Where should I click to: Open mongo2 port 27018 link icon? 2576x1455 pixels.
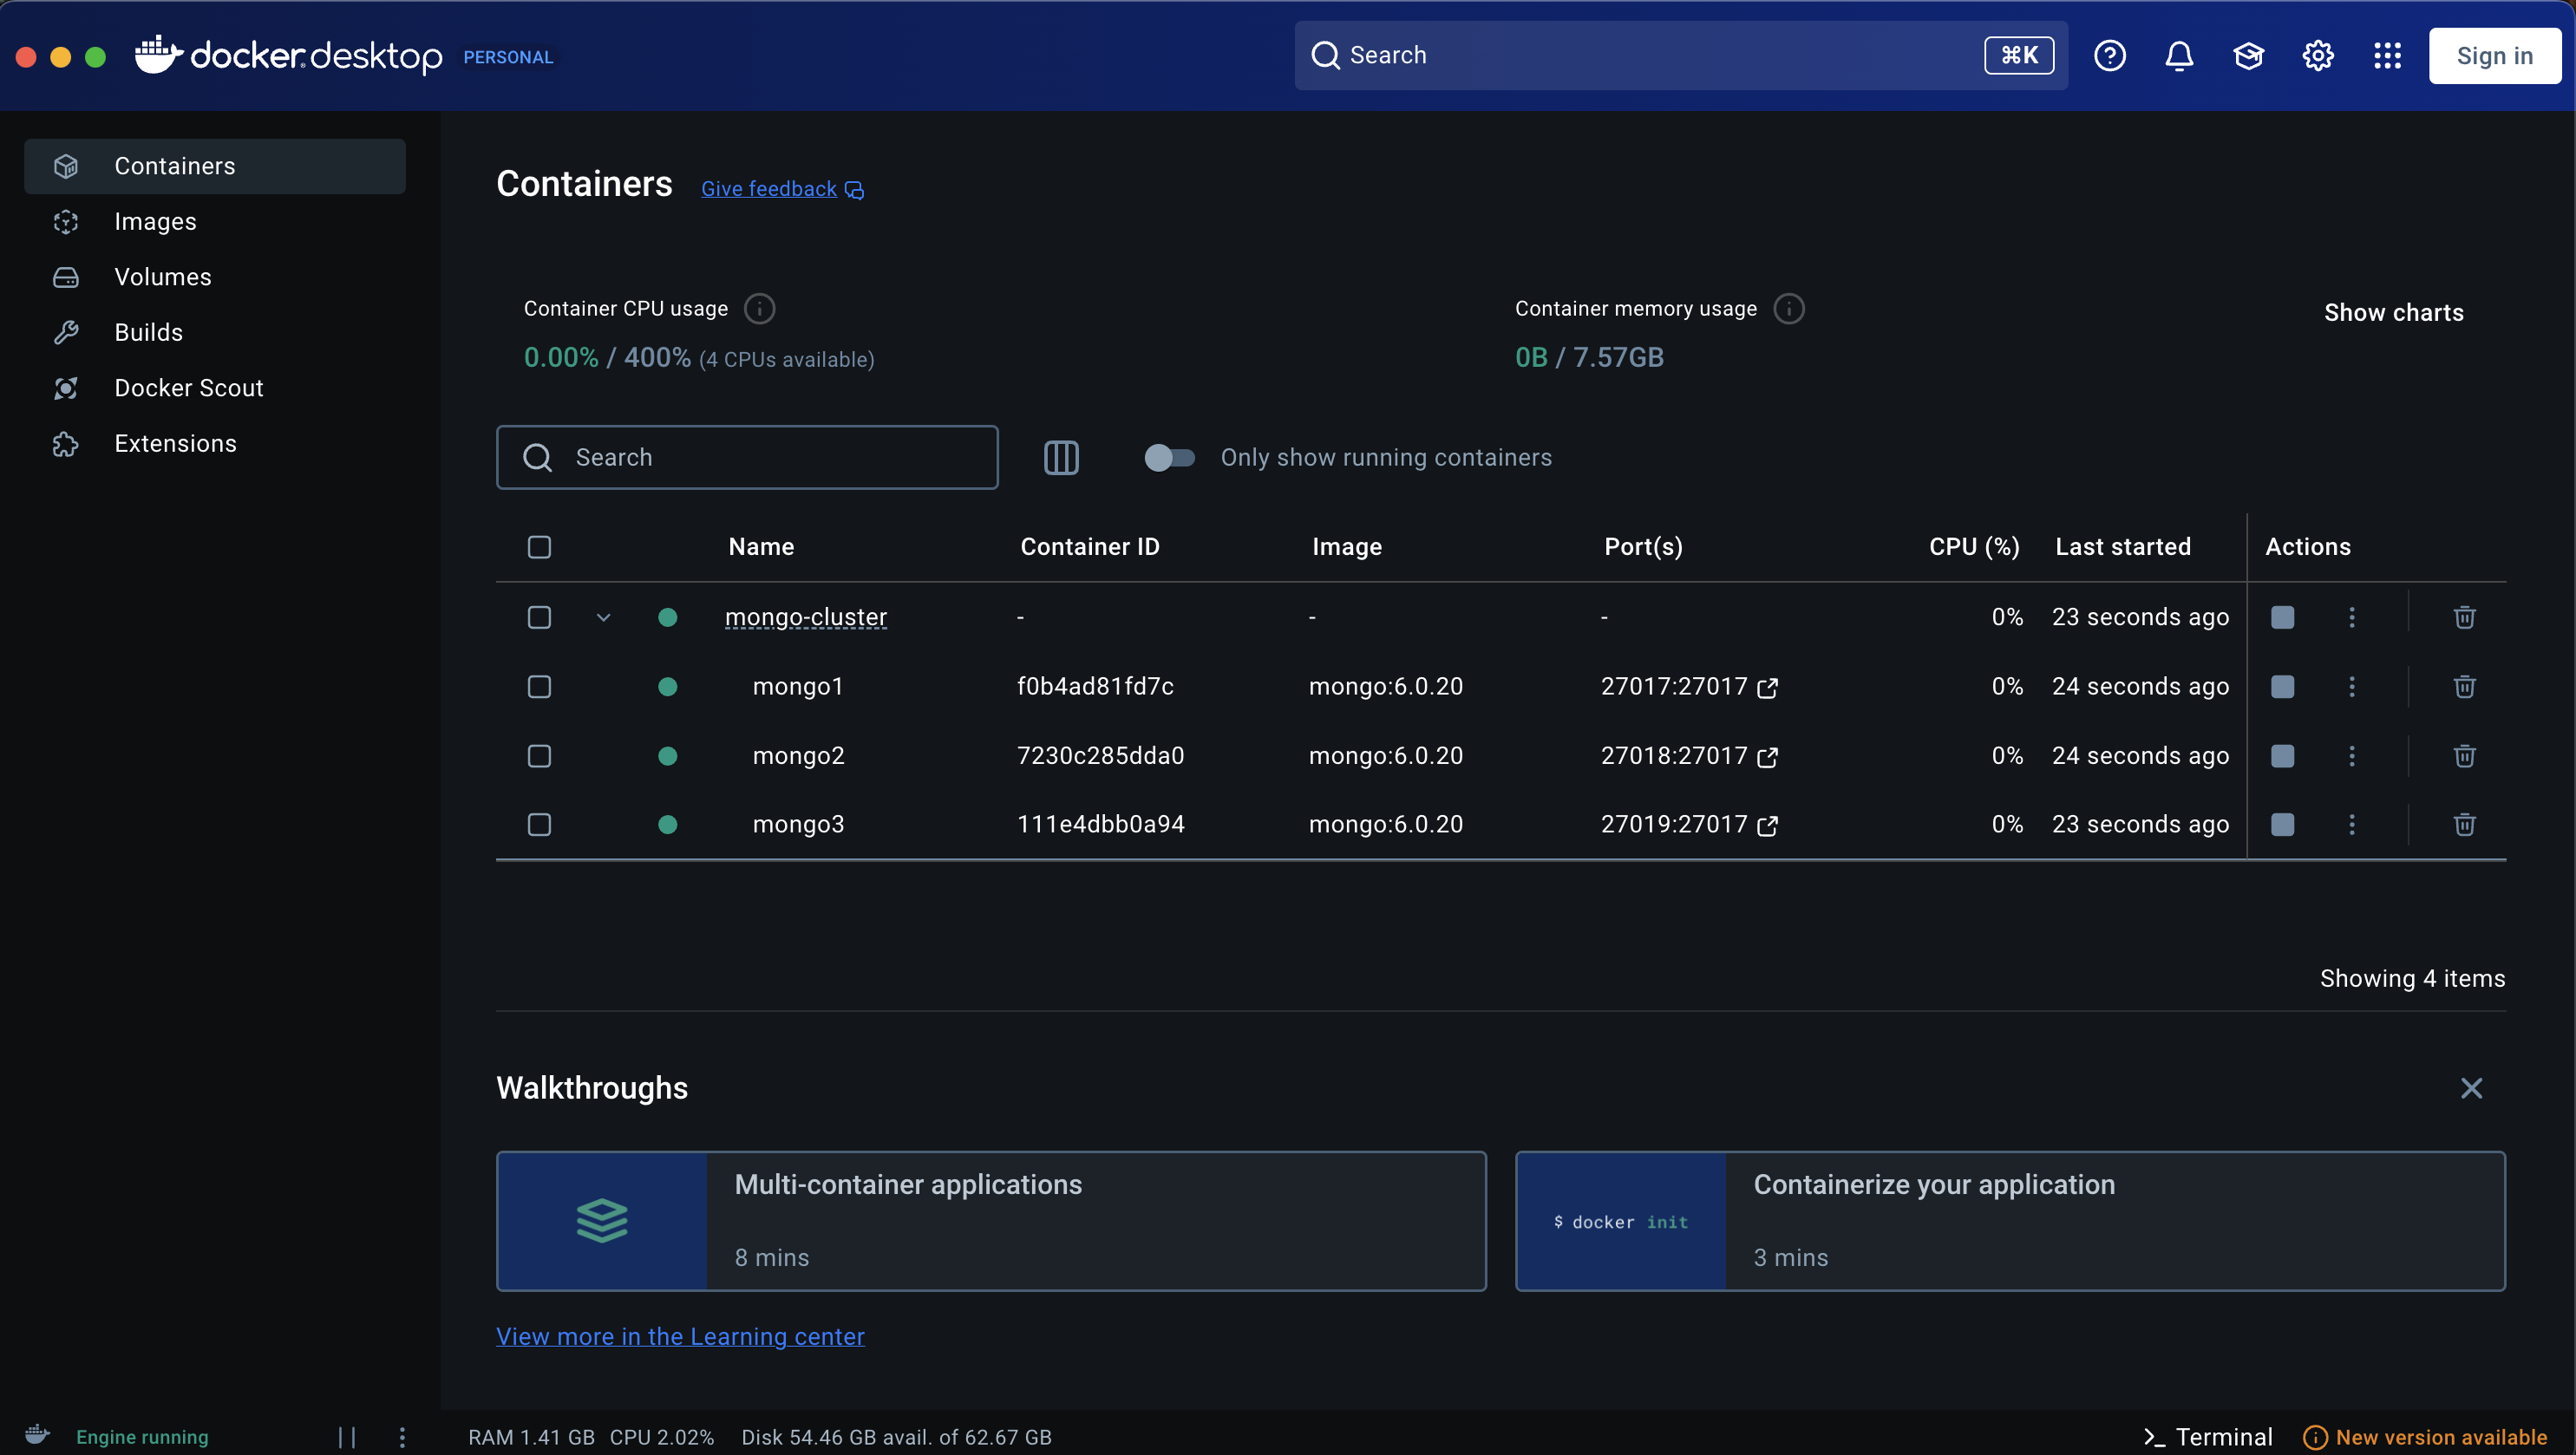tap(1767, 757)
